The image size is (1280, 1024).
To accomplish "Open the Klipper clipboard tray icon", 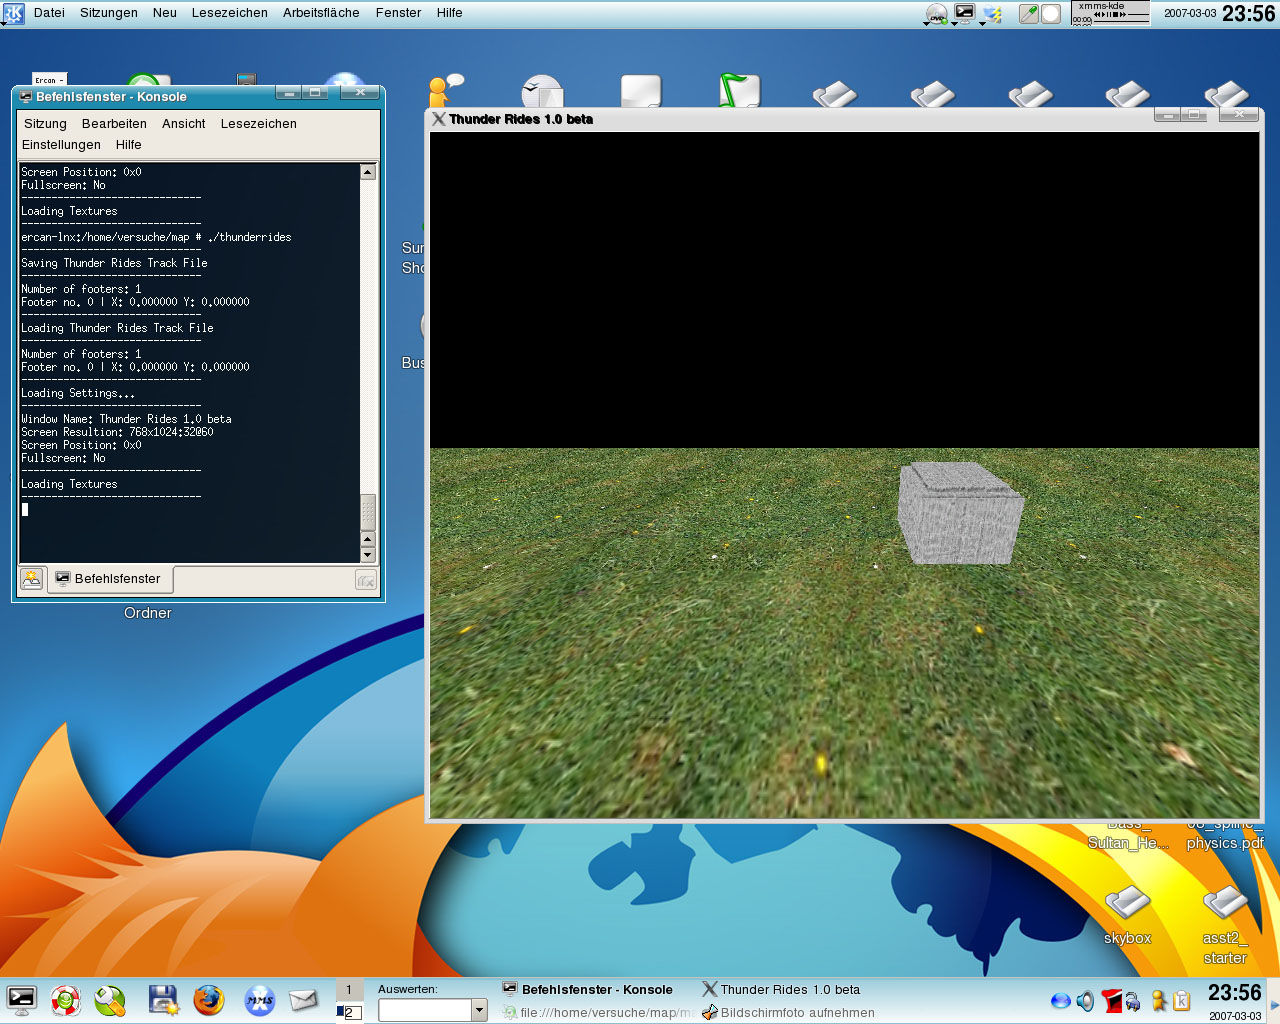I will (1181, 1000).
